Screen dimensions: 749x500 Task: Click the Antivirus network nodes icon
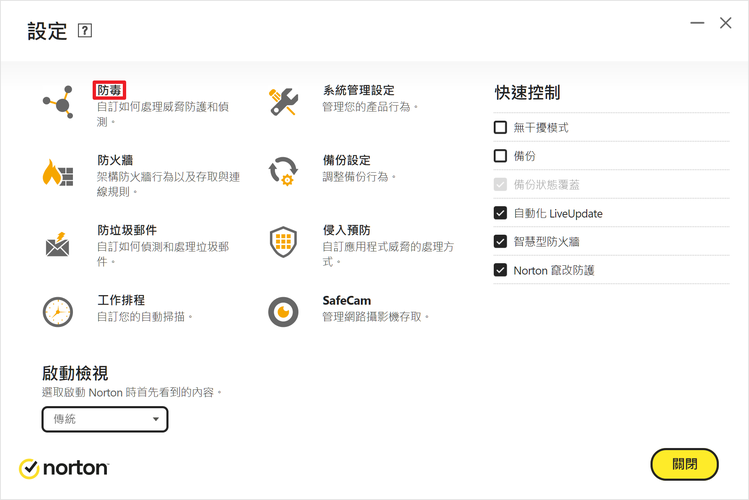point(58,102)
